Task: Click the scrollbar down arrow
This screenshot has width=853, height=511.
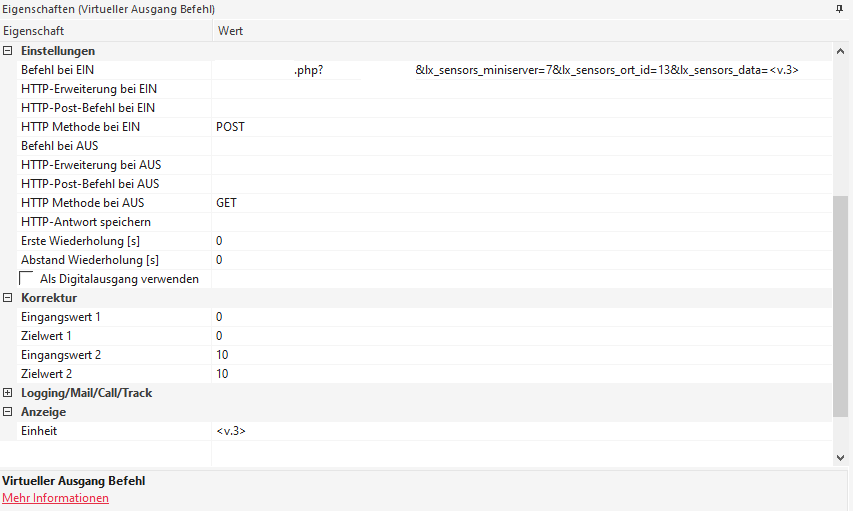Action: click(840, 456)
